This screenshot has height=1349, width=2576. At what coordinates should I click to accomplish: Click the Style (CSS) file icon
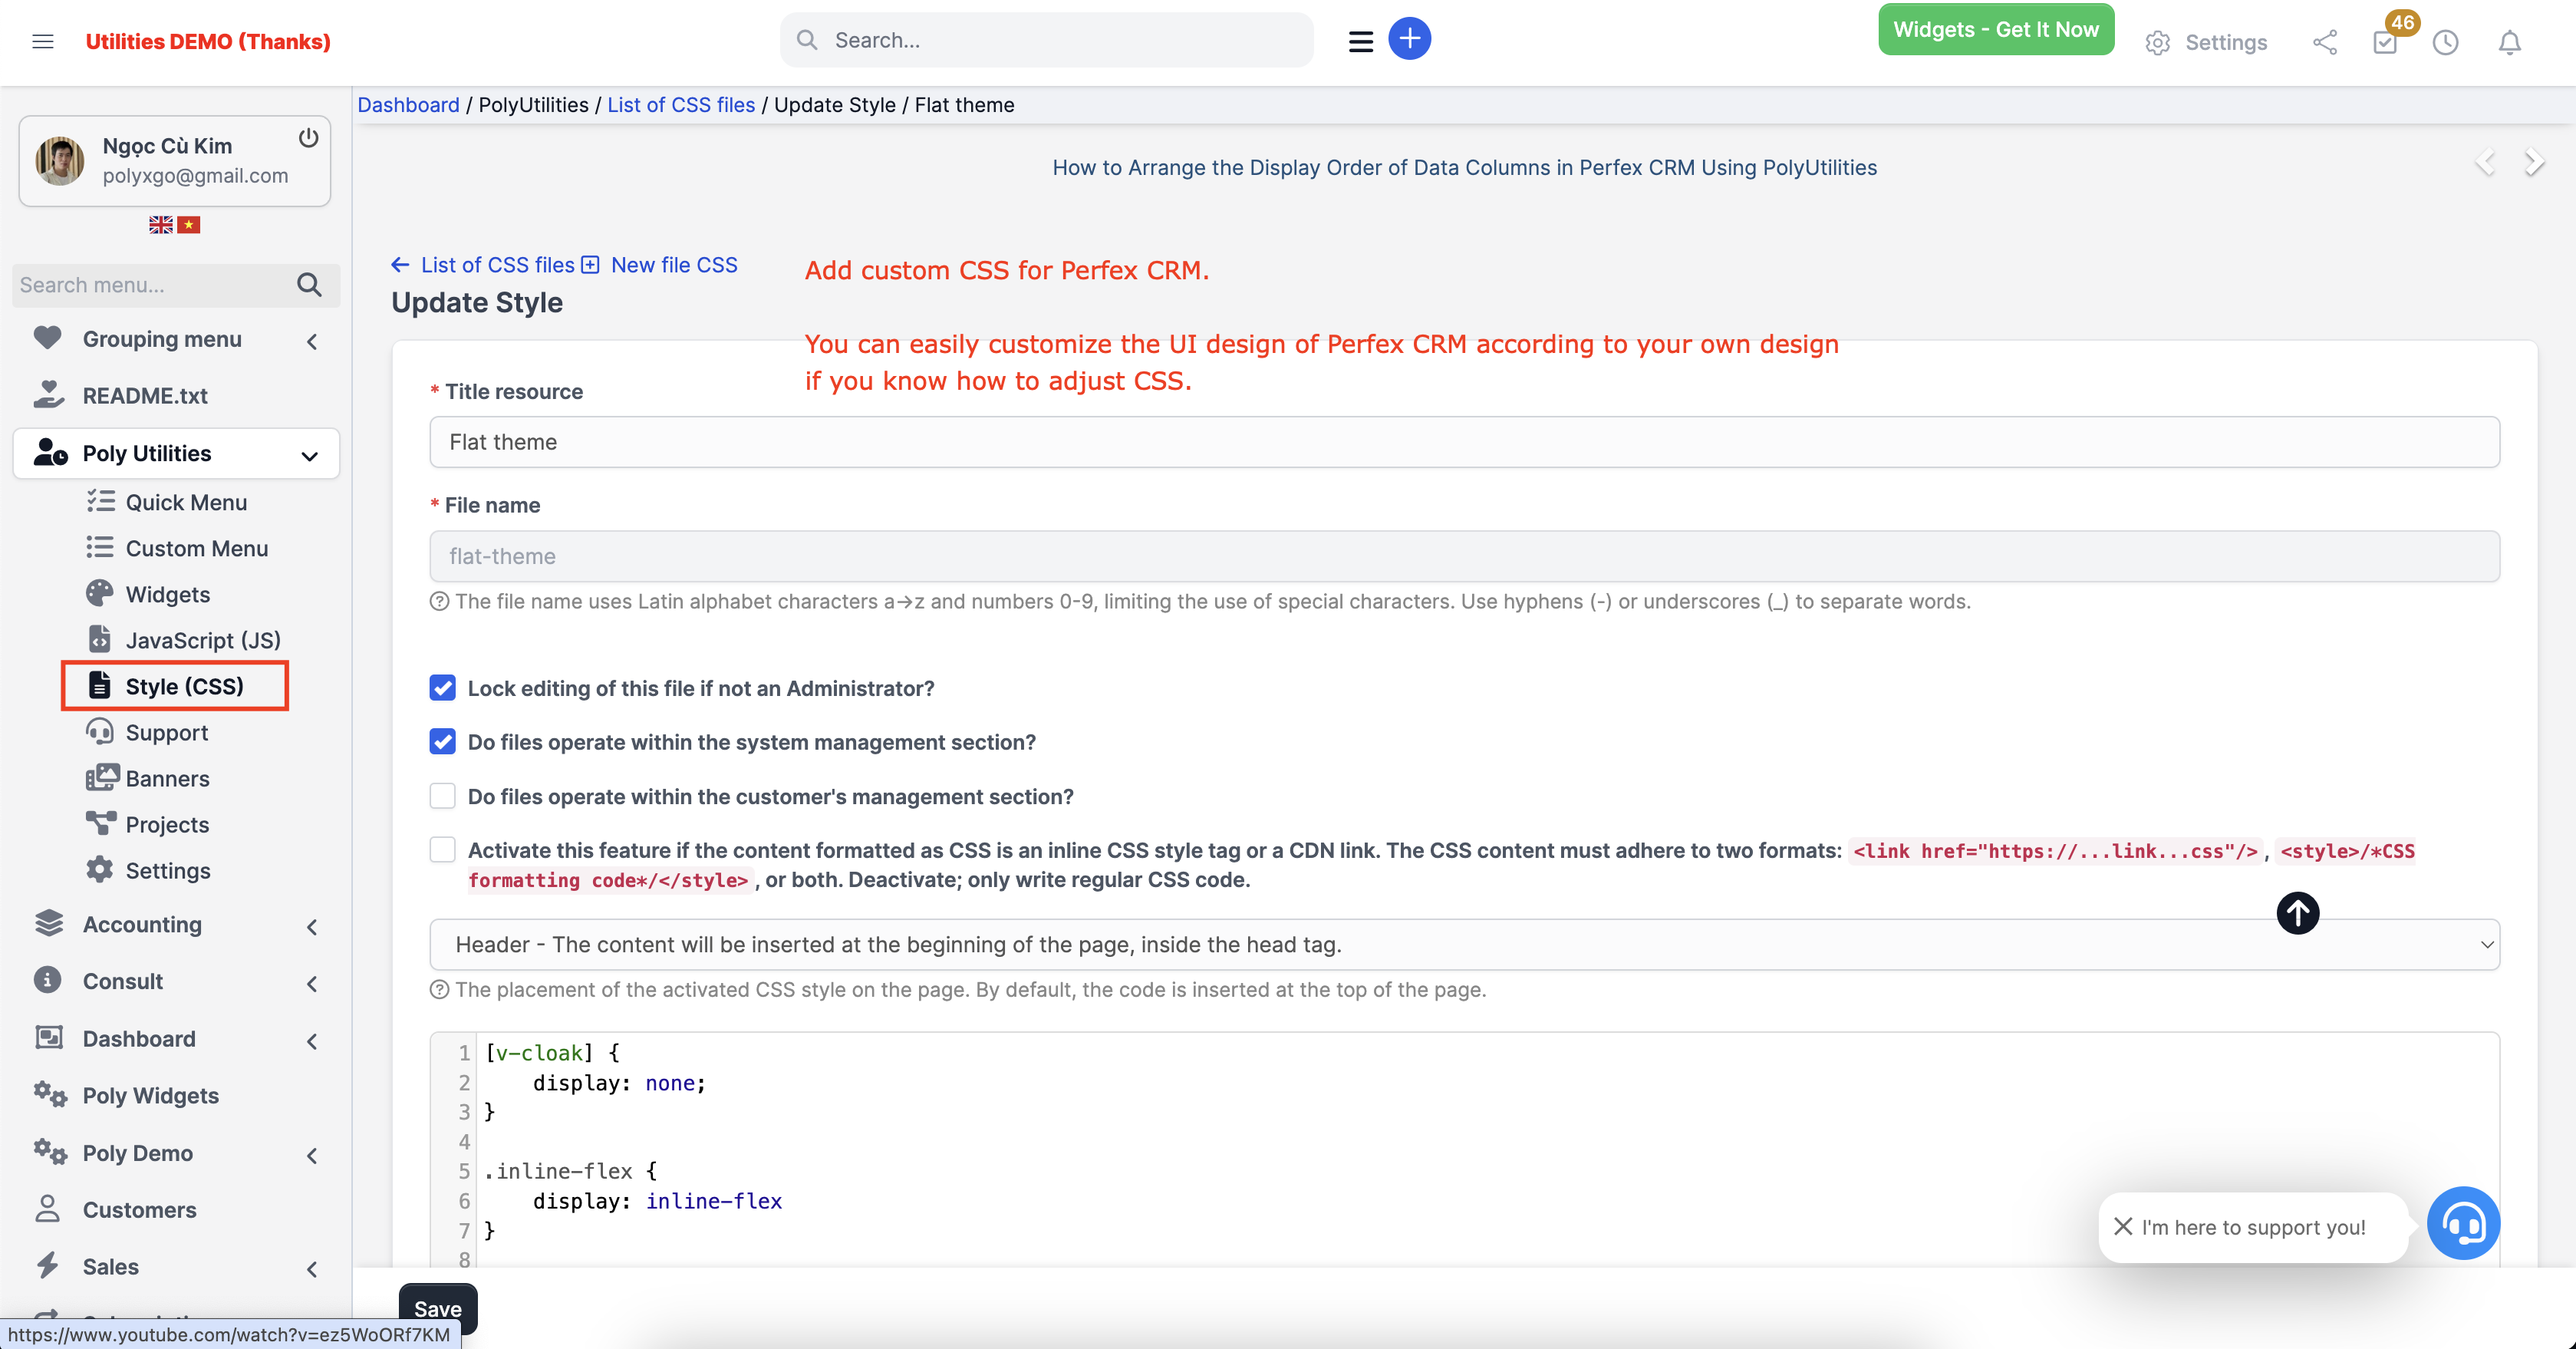(99, 686)
